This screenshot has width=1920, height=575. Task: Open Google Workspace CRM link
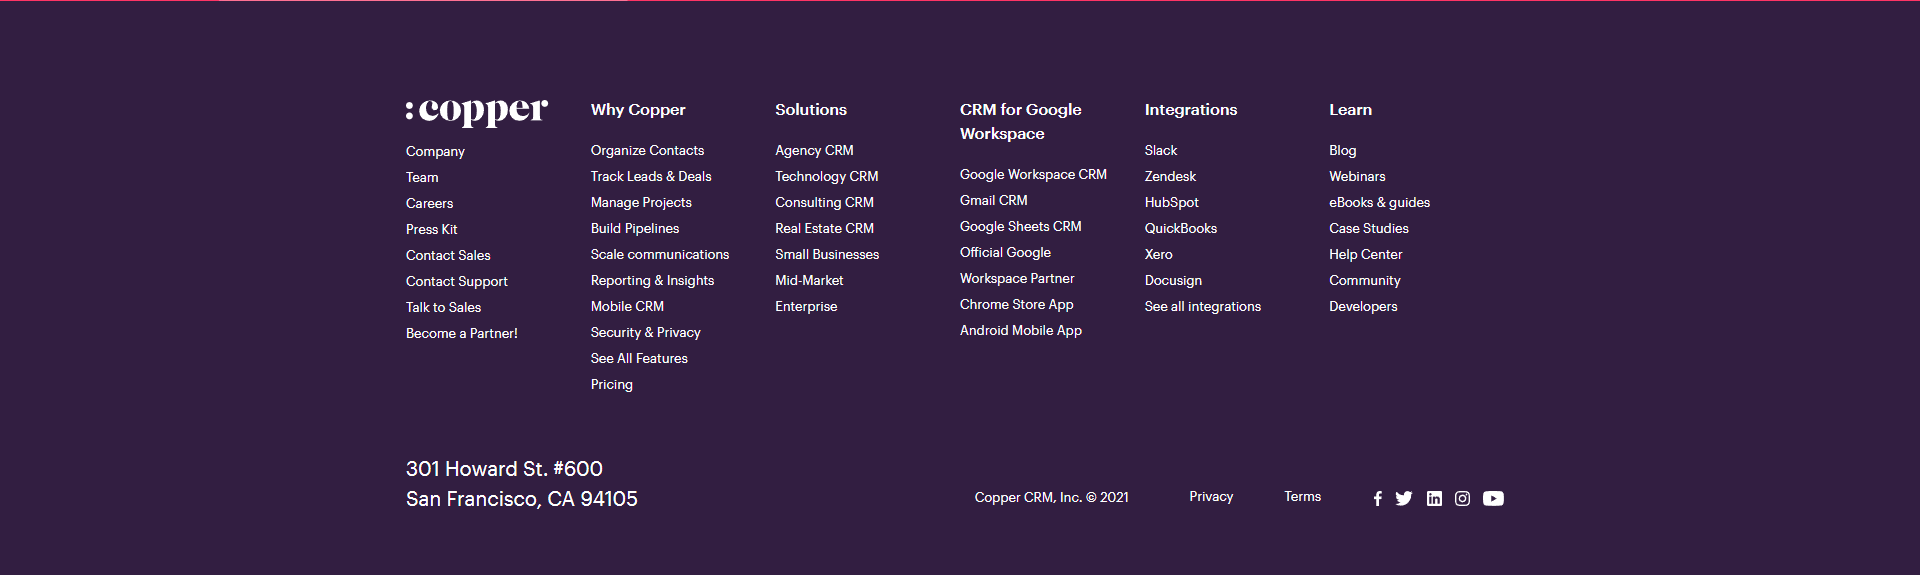pyautogui.click(x=1033, y=174)
